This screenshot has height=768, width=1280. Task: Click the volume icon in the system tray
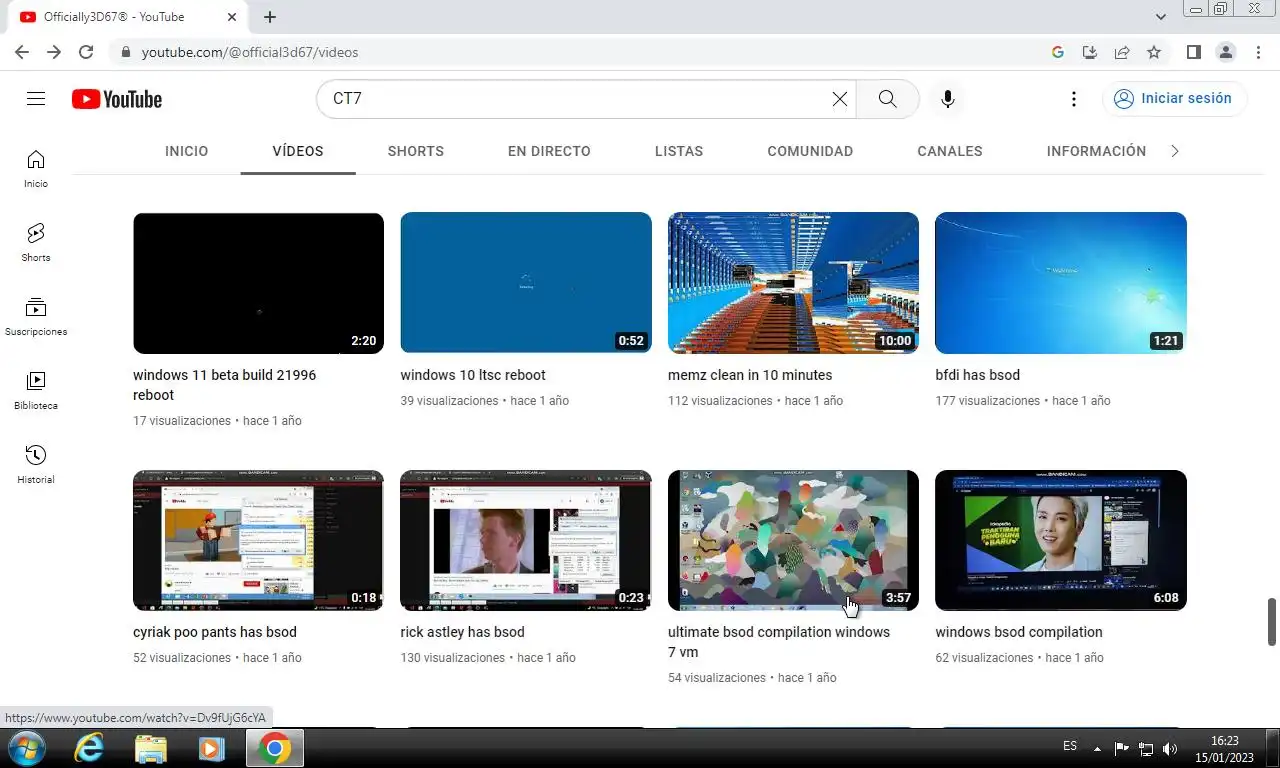click(1170, 748)
